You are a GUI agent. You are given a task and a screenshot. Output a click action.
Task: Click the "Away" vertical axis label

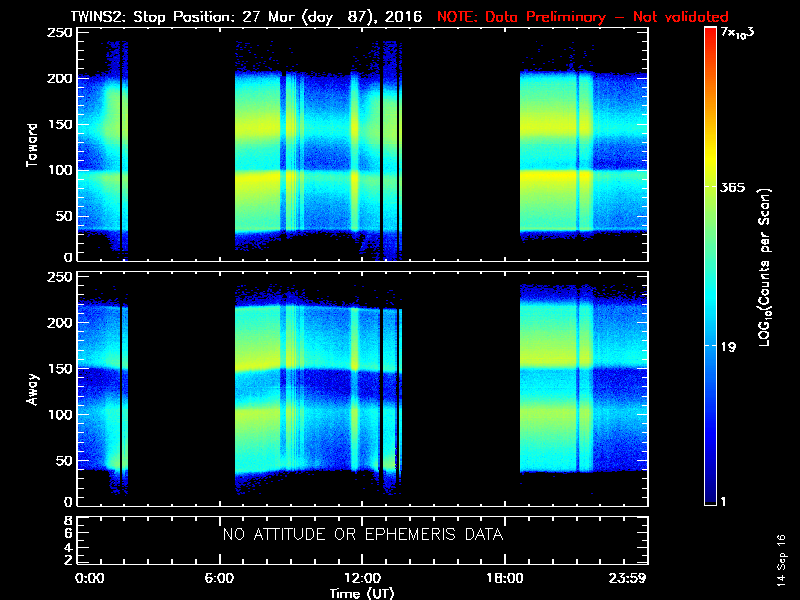[32, 389]
